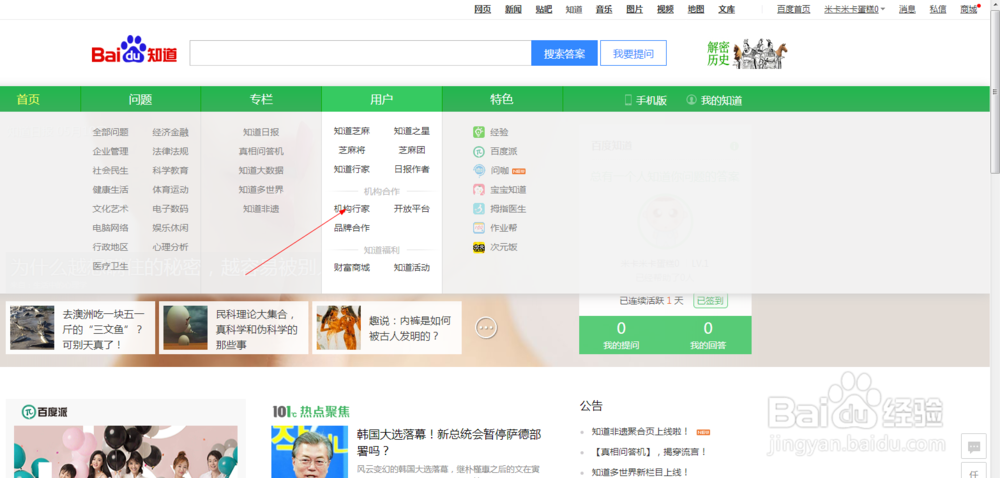Click the 已签到 button

(710, 300)
